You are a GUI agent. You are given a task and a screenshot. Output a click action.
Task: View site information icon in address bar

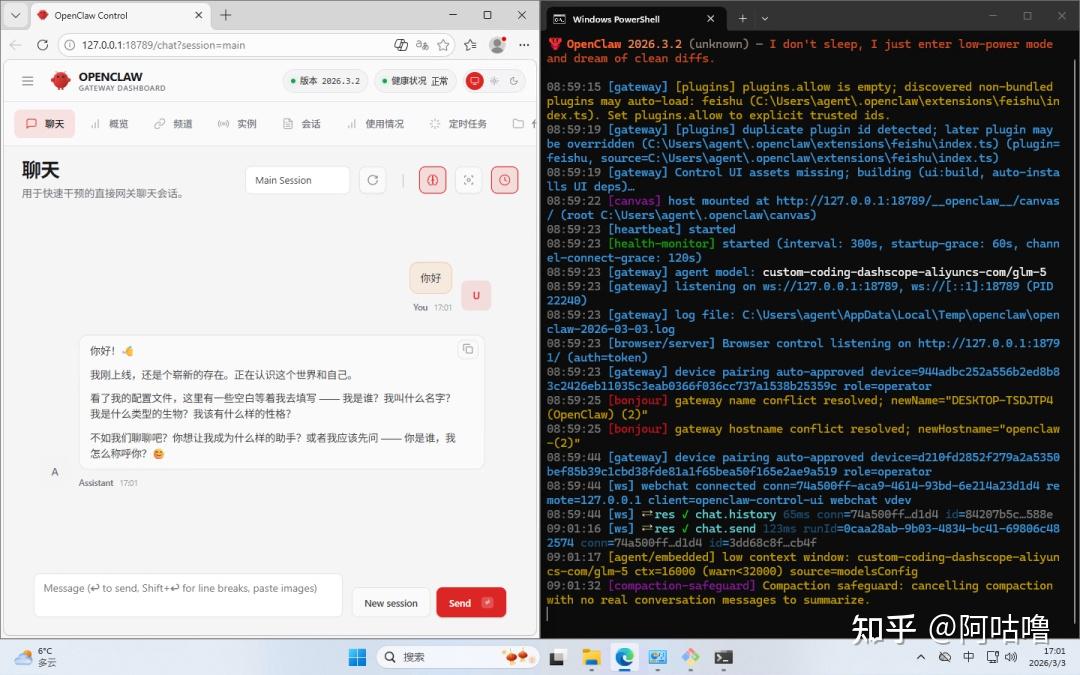click(x=69, y=45)
